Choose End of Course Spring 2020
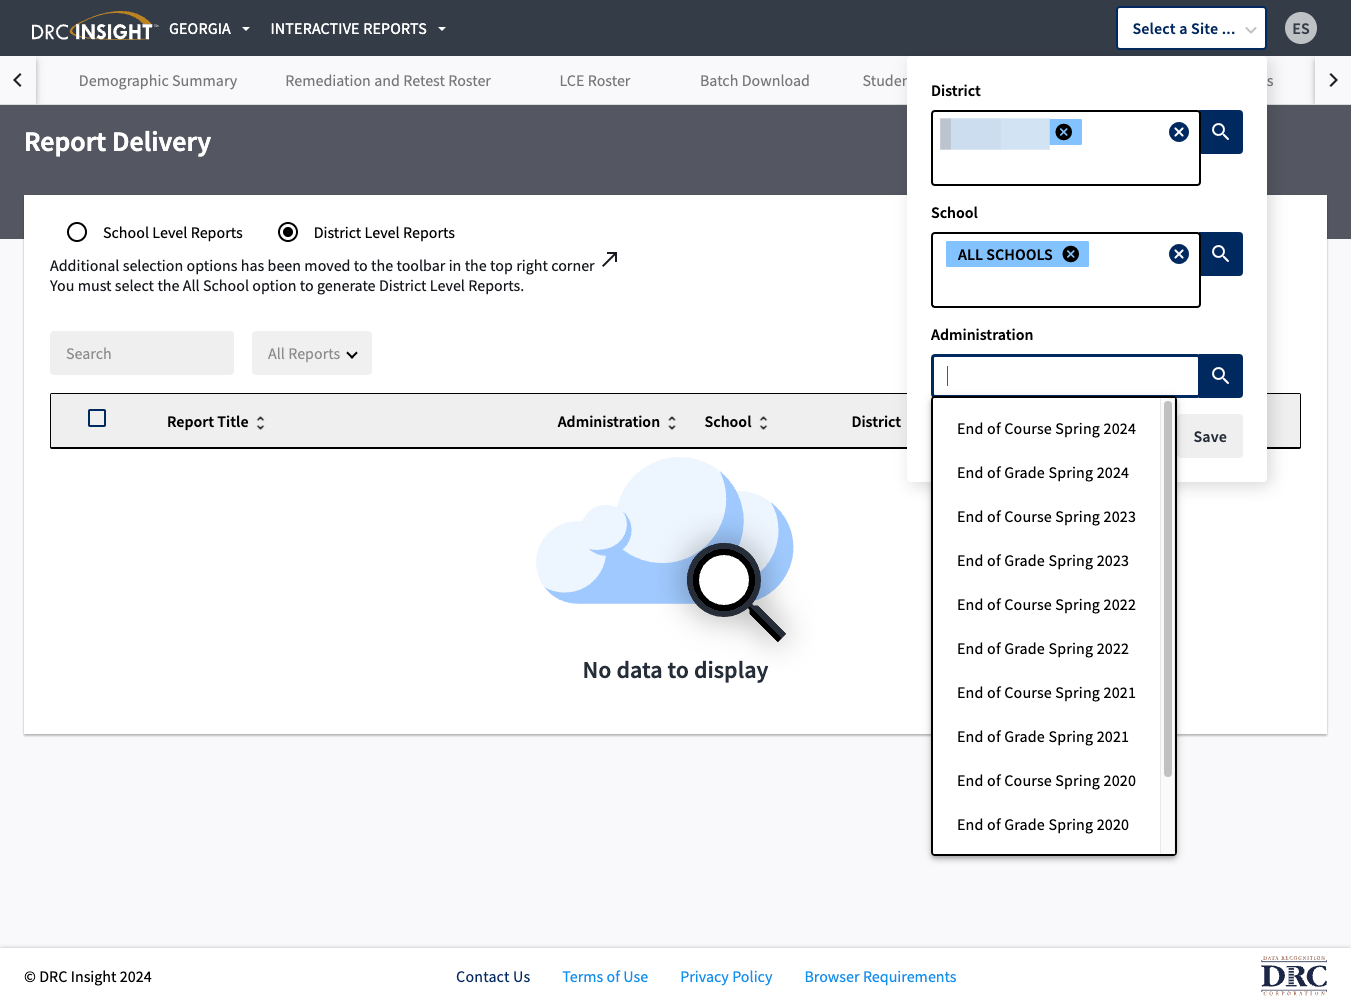The image size is (1351, 1004). point(1046,781)
